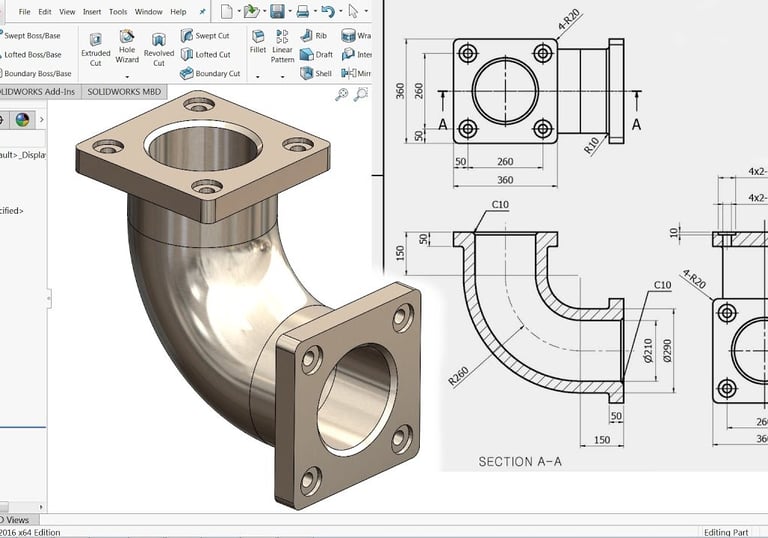Choose Boundary Boss/Base feature
The image size is (768, 538).
36,73
